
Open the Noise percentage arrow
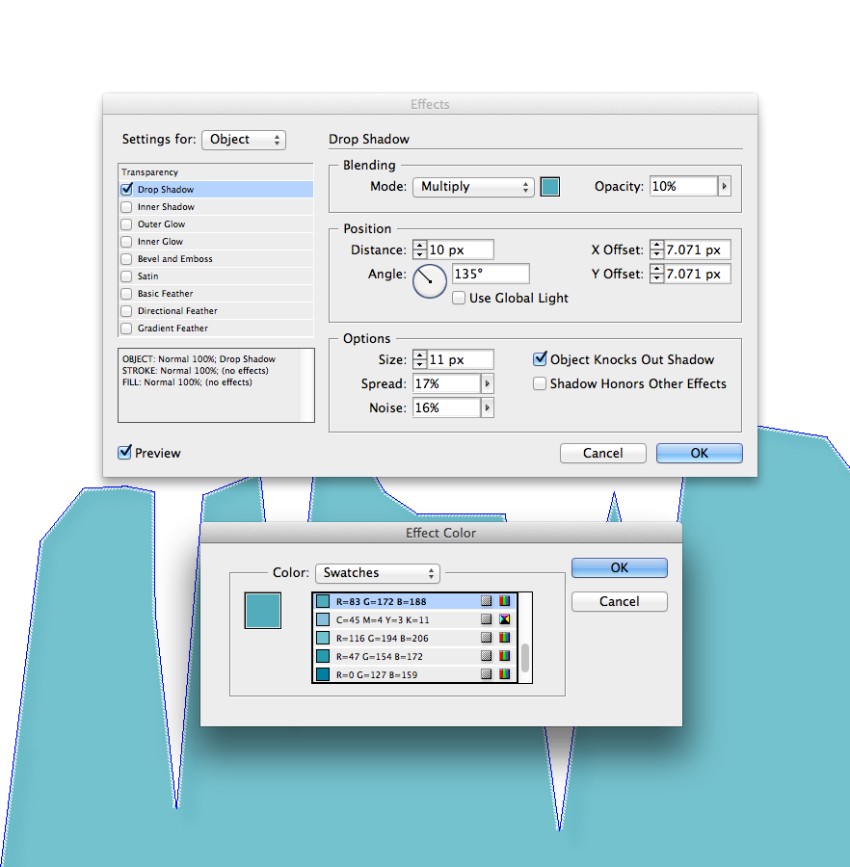click(x=487, y=408)
